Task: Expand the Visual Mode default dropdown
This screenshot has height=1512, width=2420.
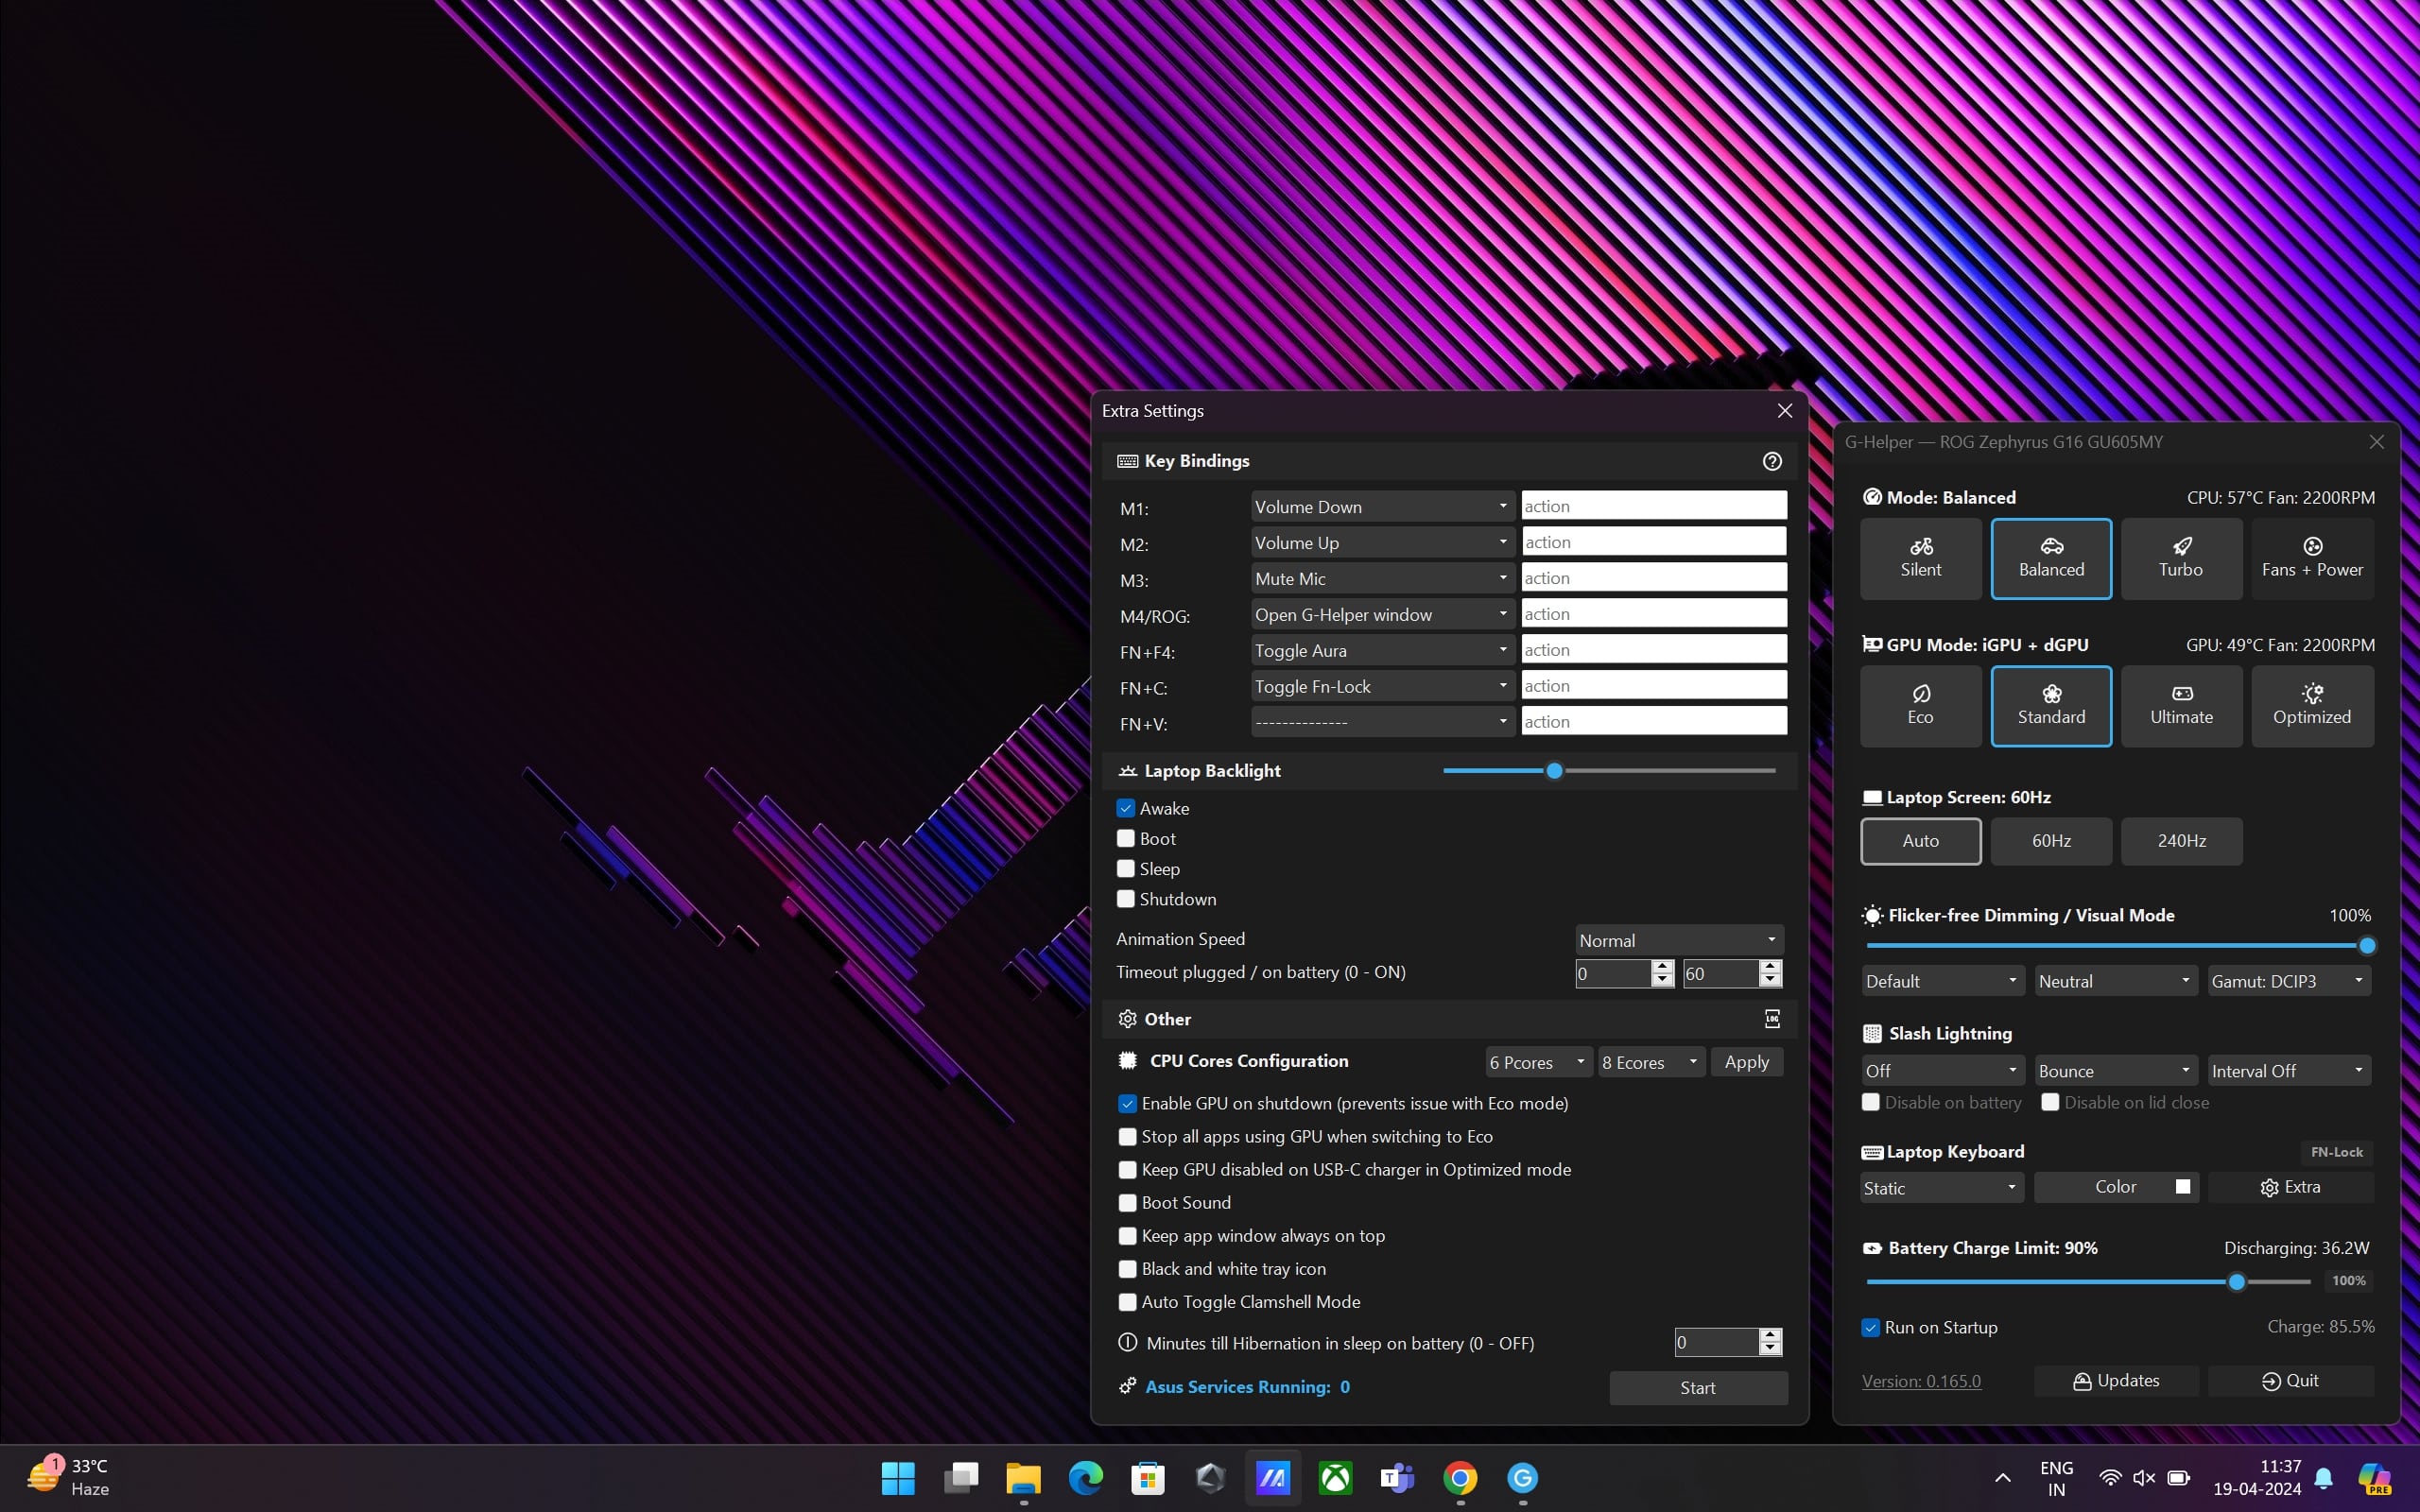Action: [1941, 979]
